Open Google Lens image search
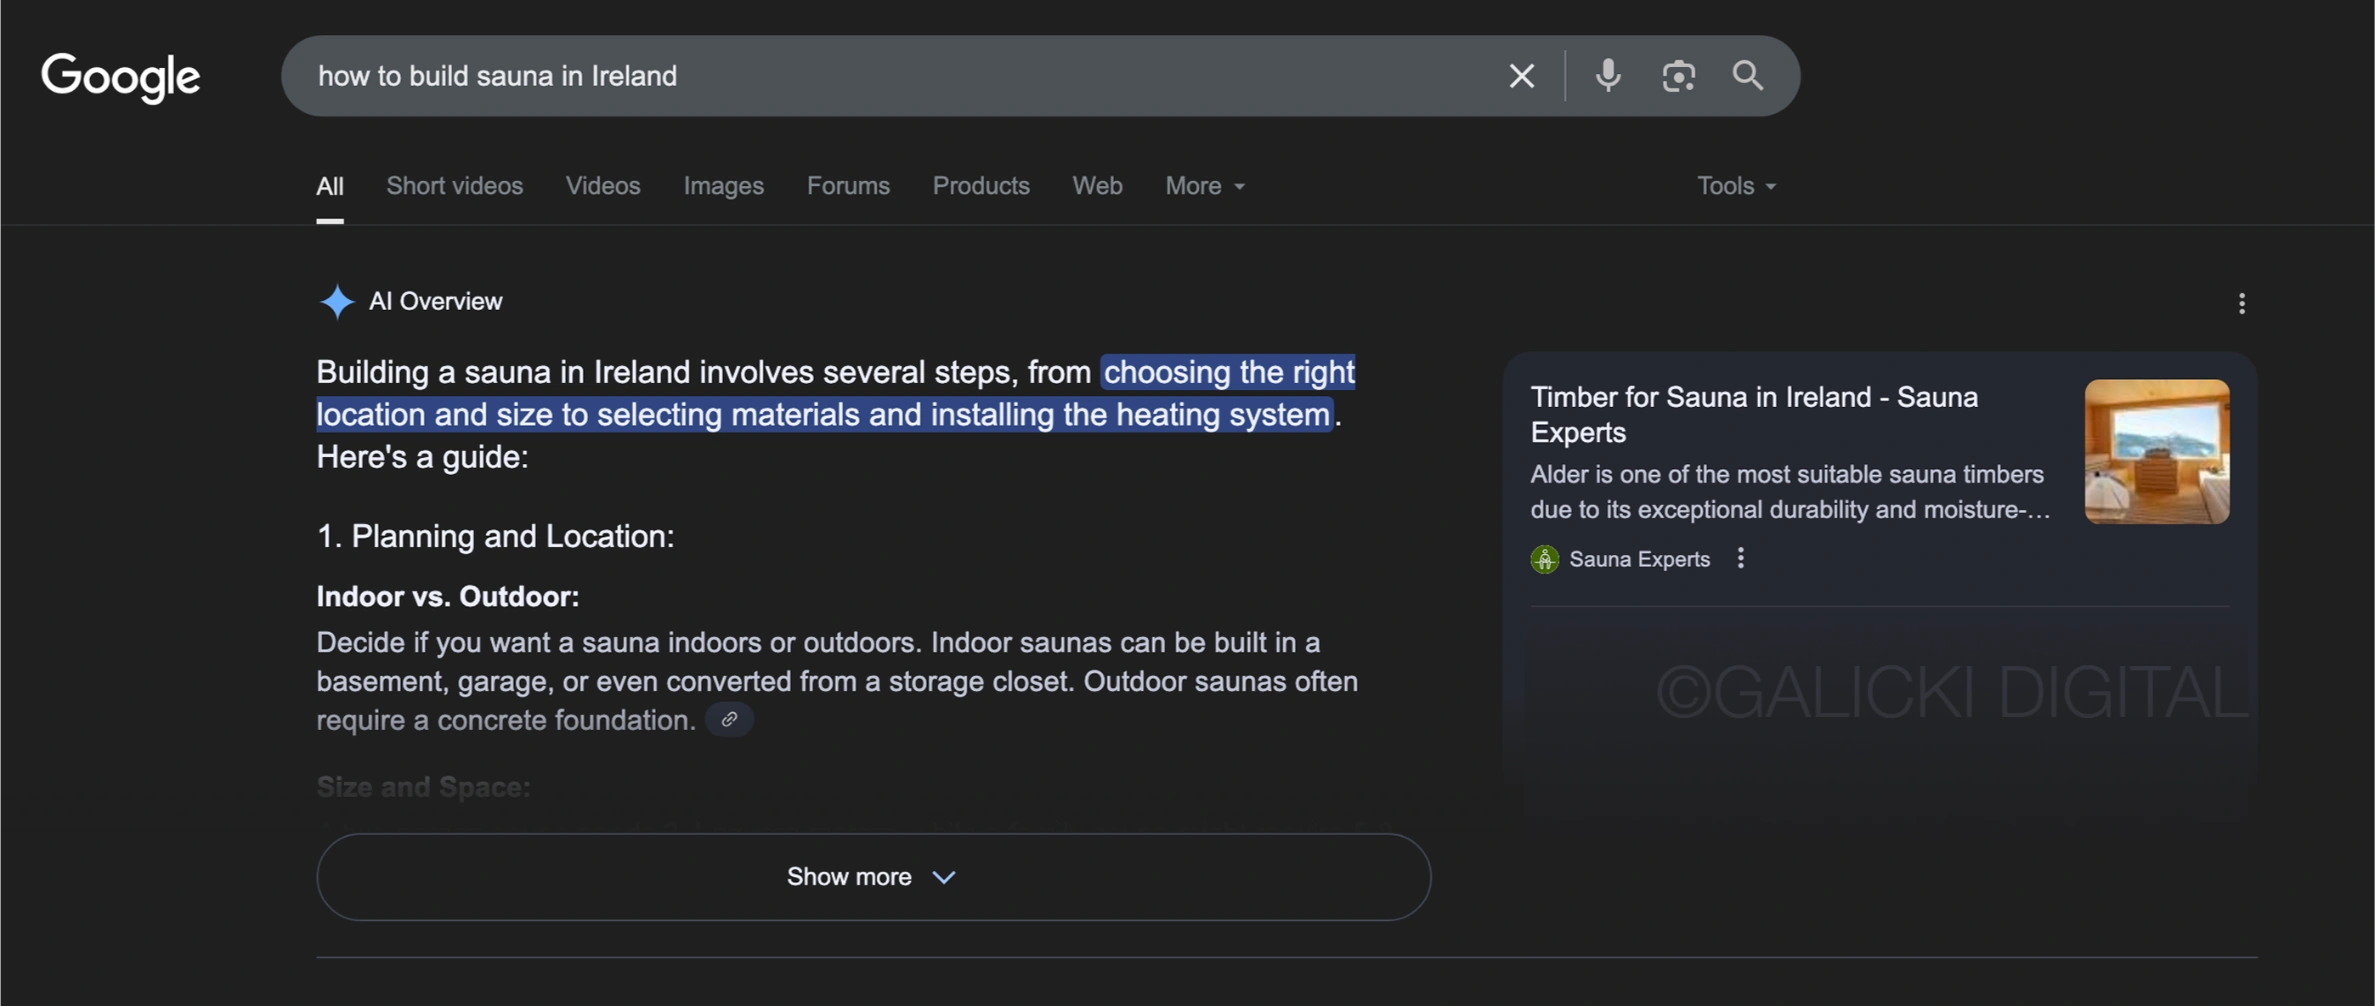 [x=1678, y=76]
